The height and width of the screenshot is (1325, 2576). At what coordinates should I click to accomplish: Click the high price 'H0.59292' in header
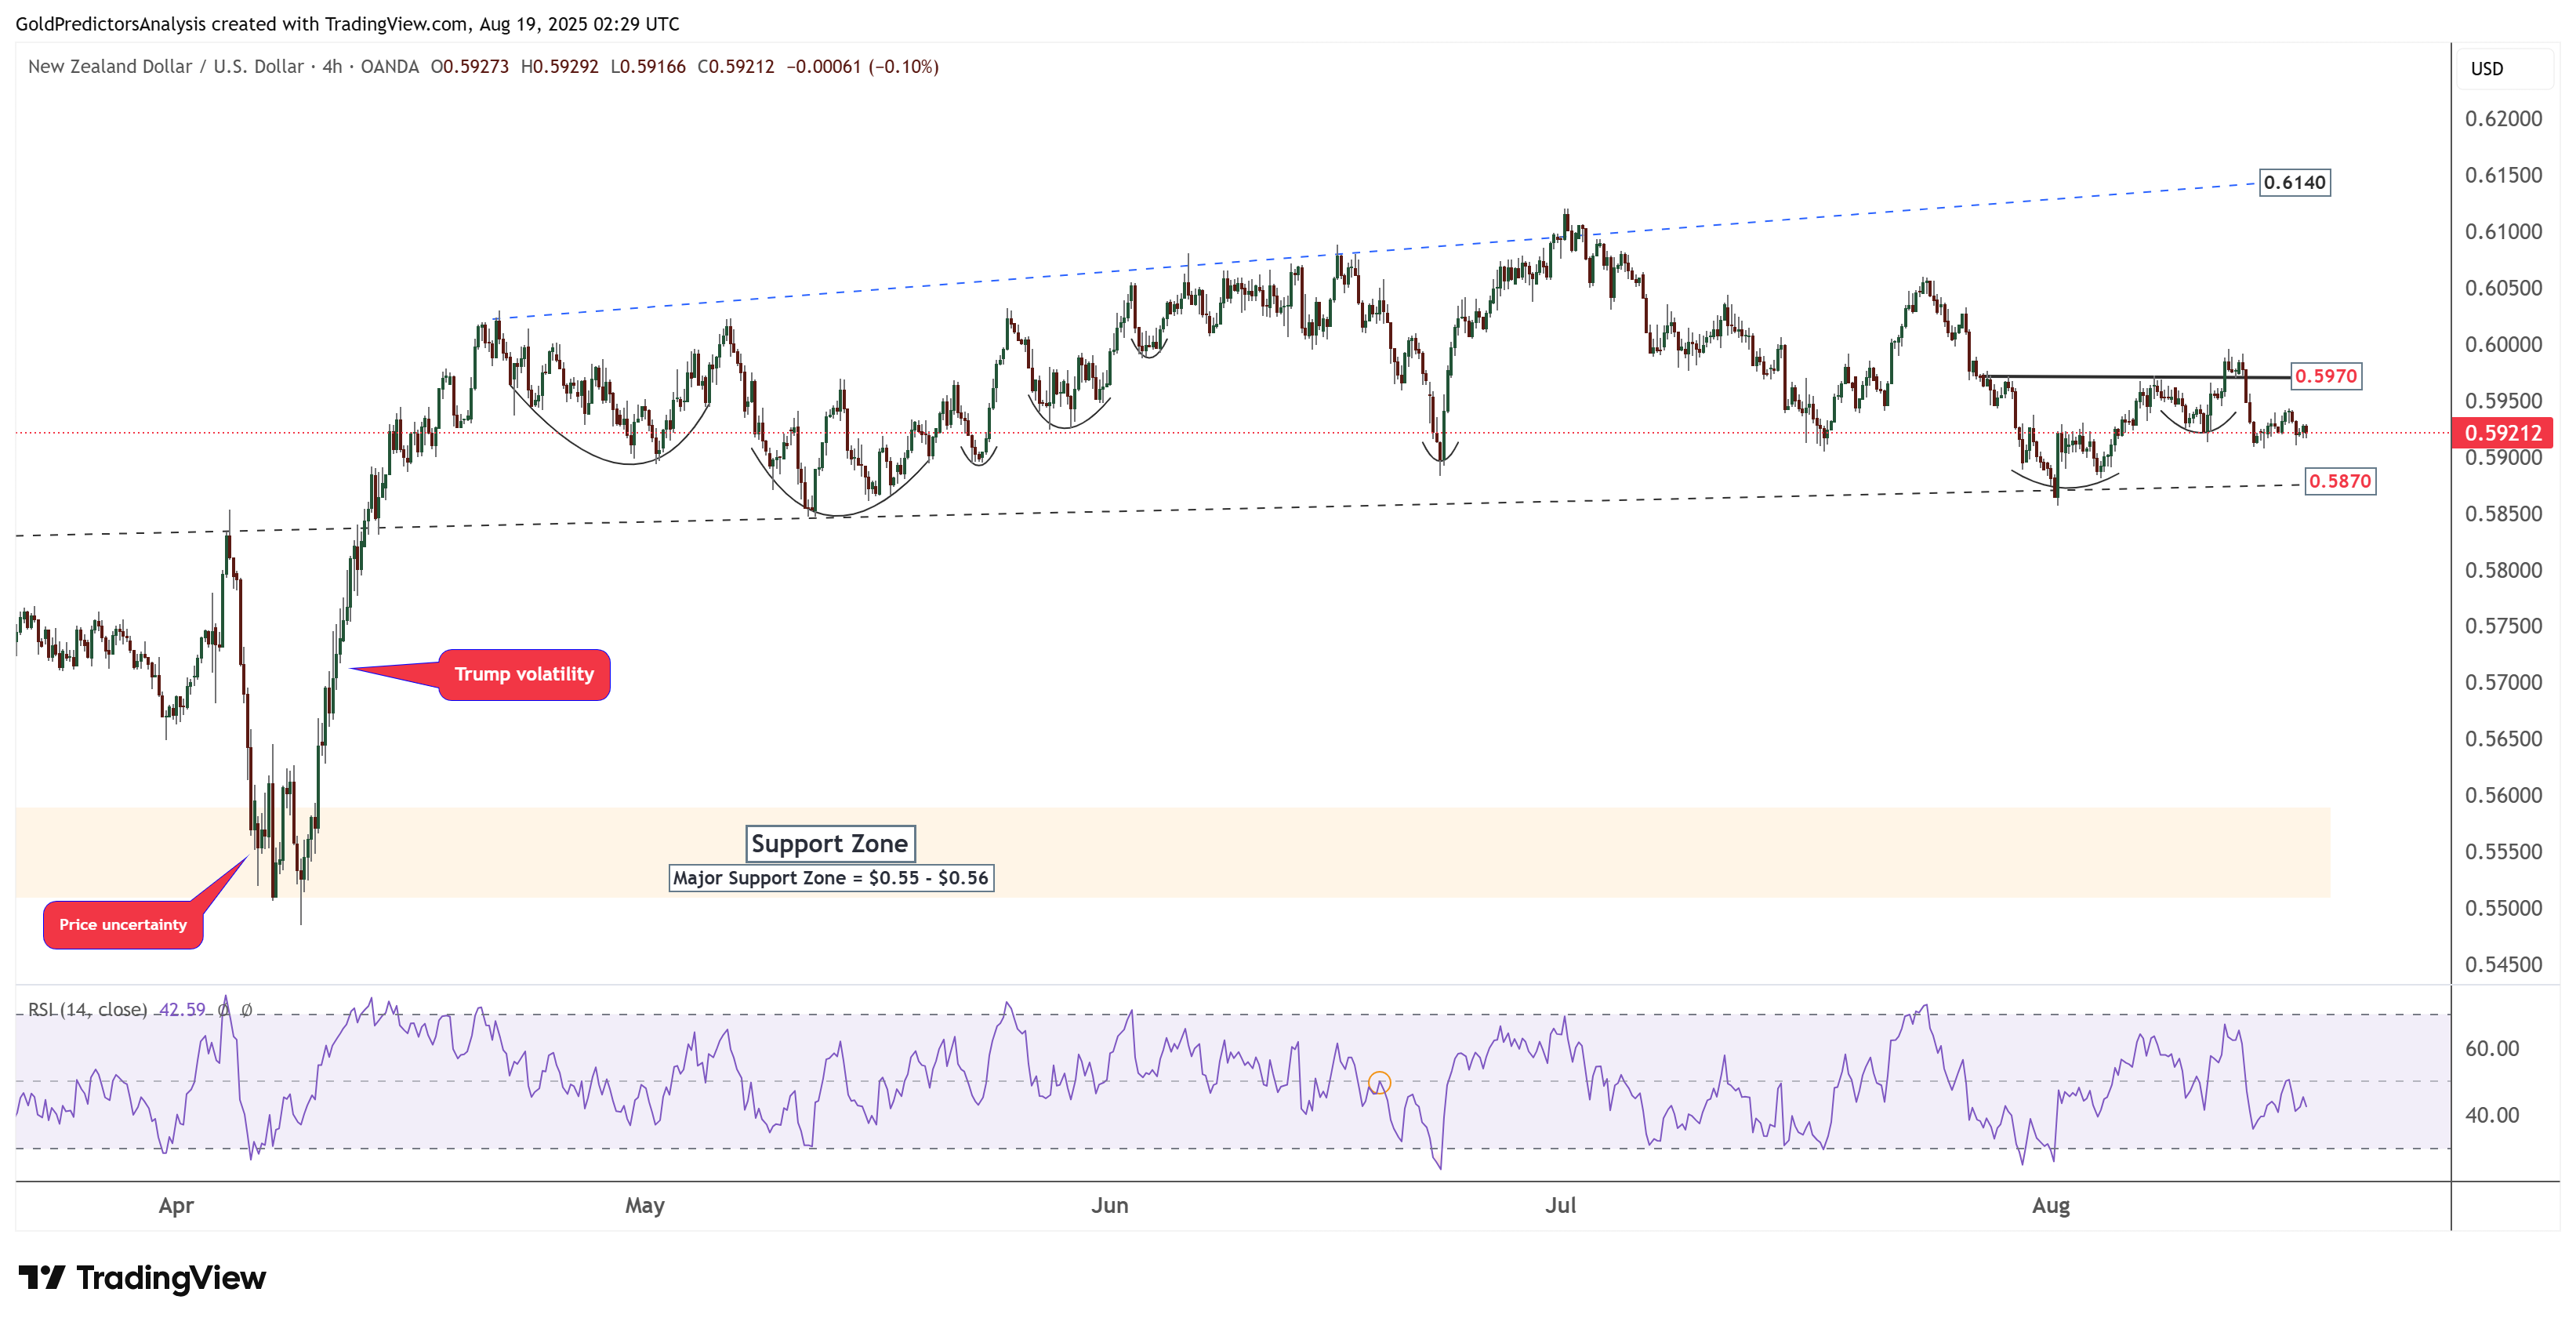tap(559, 66)
